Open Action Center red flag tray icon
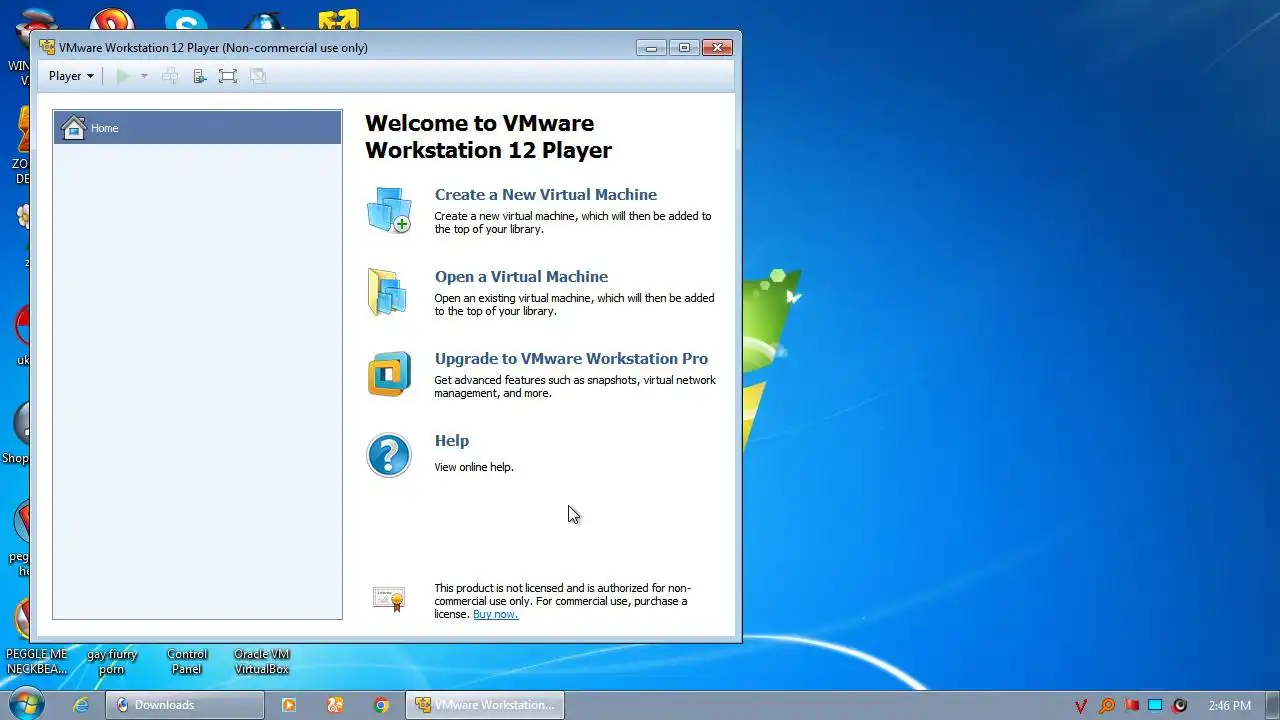 [x=1131, y=706]
